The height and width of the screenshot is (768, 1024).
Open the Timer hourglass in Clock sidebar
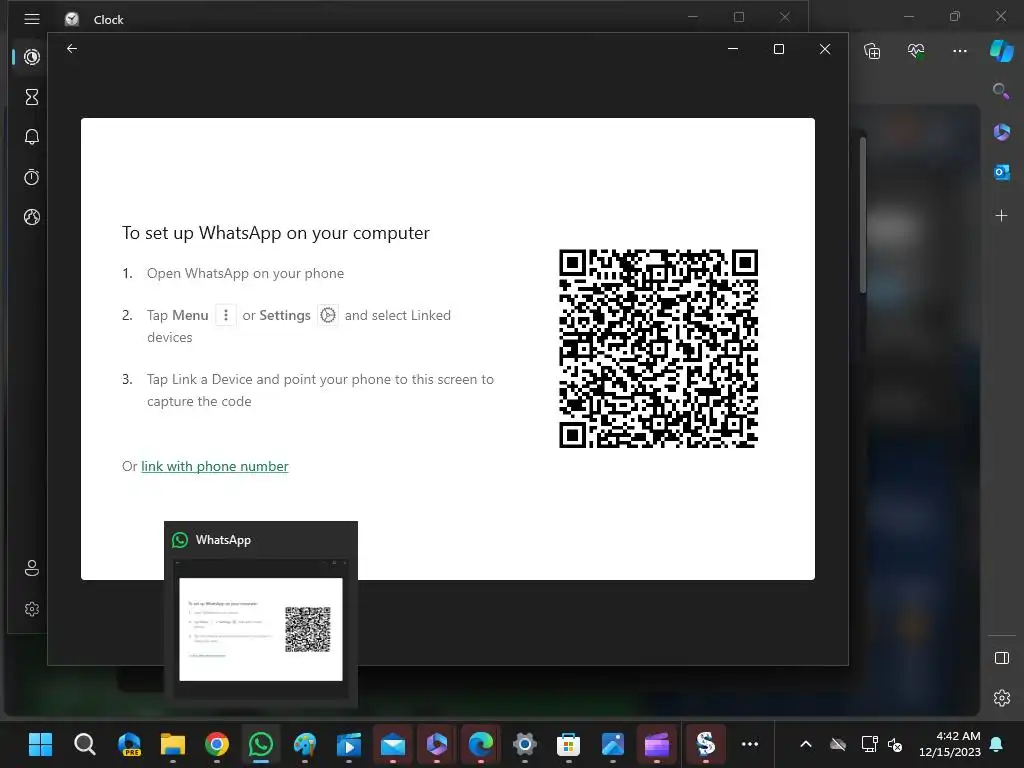coord(31,97)
